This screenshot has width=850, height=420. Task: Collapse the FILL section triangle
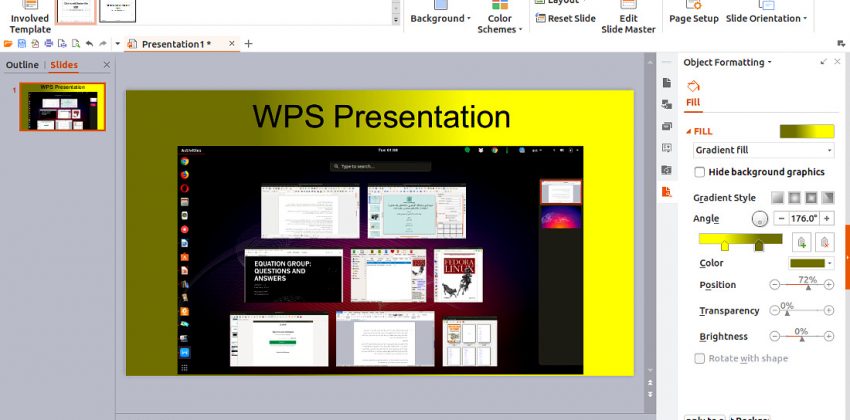(689, 131)
